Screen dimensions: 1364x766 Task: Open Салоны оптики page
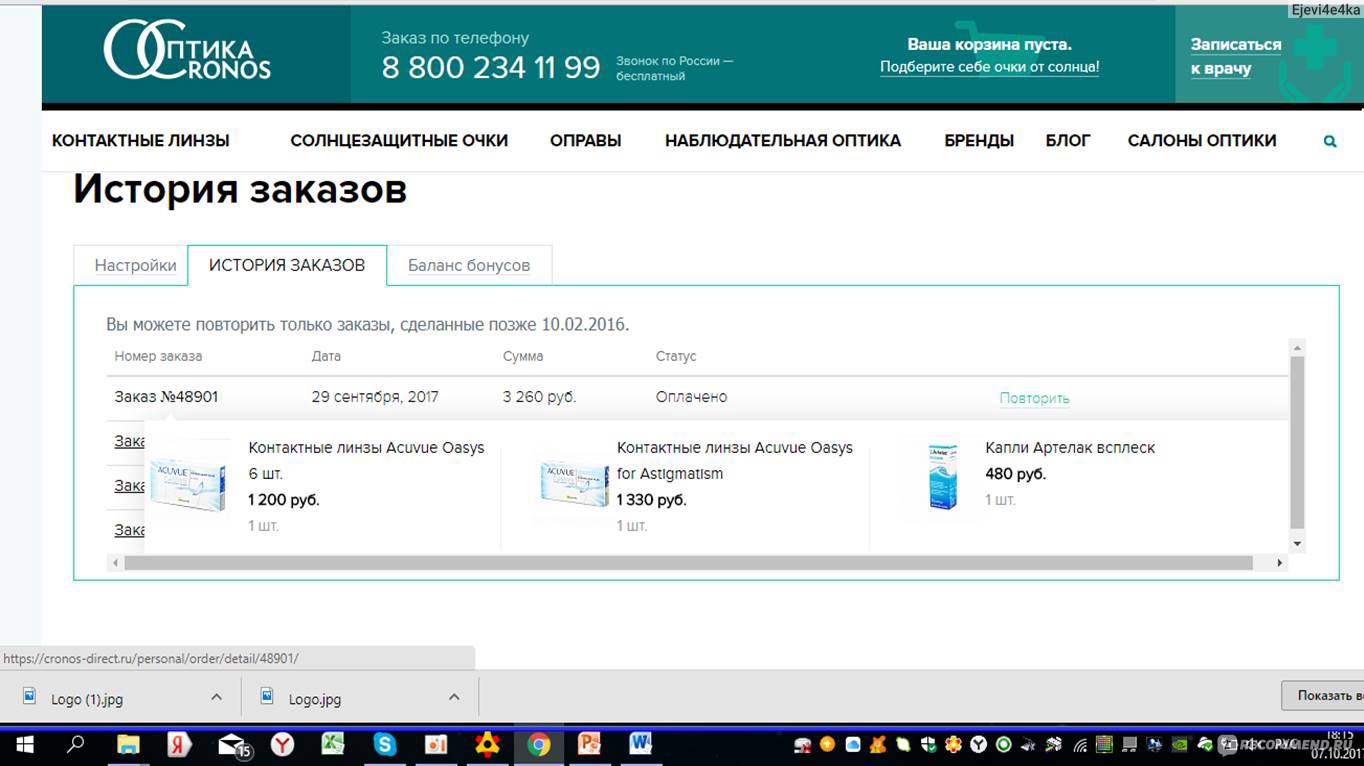point(1202,141)
